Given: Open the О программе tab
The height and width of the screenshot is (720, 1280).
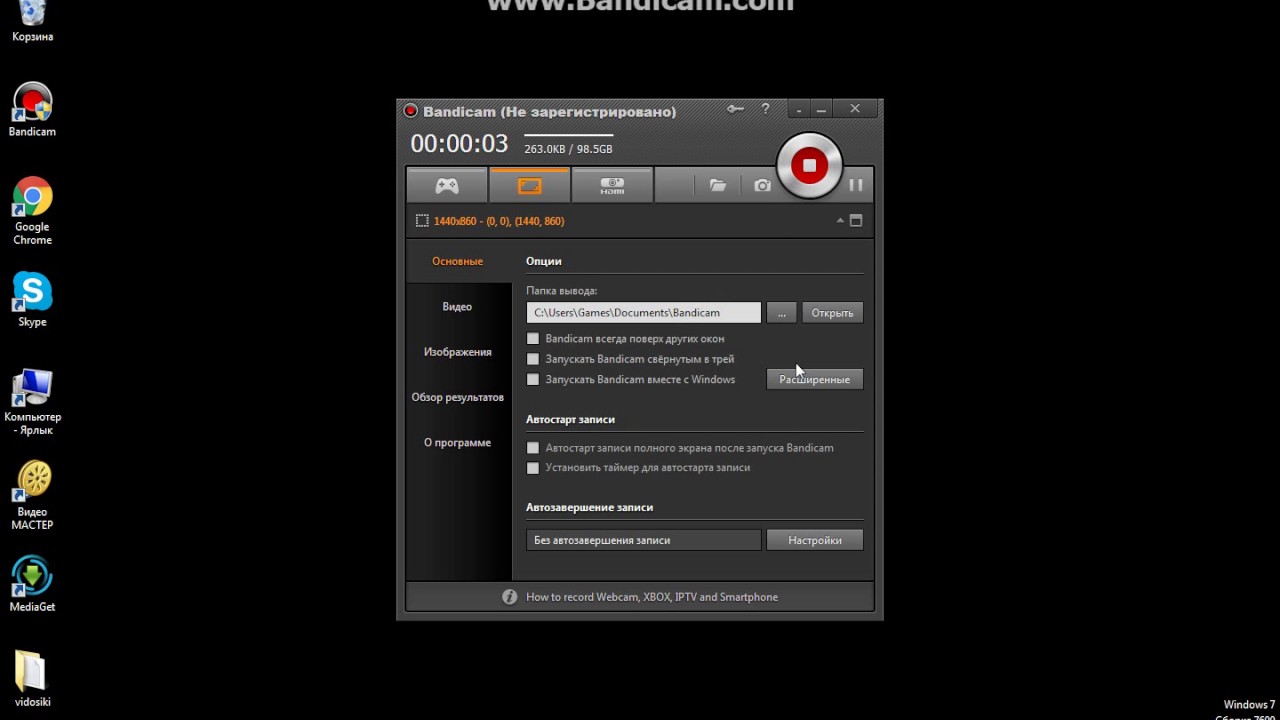Looking at the screenshot, I should (x=457, y=442).
